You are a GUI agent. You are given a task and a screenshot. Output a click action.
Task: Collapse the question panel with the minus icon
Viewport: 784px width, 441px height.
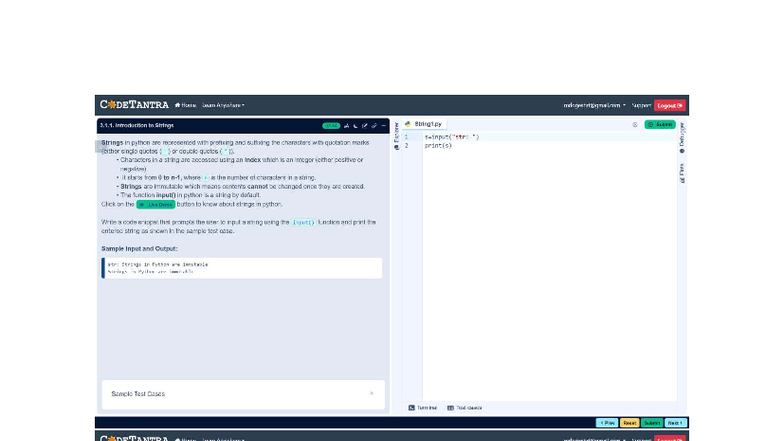point(384,126)
